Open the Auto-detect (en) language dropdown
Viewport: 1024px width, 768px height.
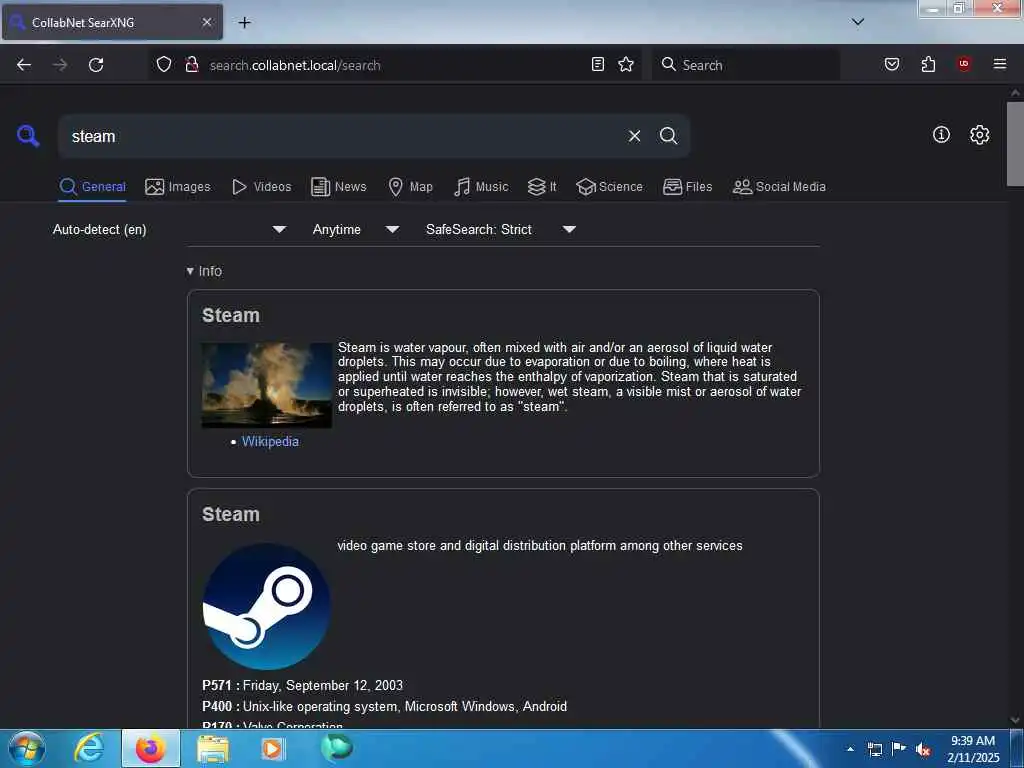click(x=169, y=229)
